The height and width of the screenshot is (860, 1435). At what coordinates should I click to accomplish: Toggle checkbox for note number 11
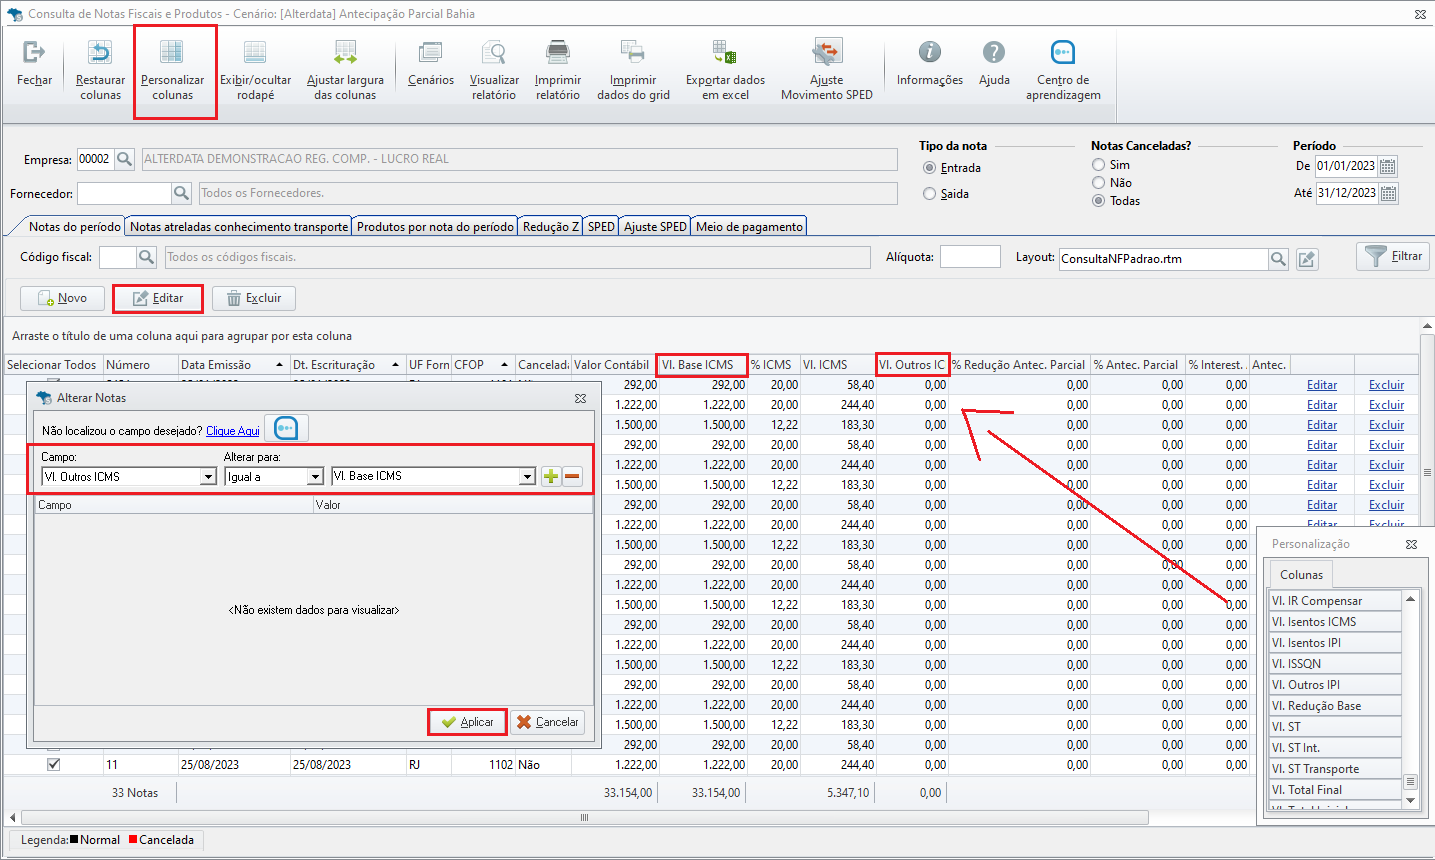[x=54, y=764]
